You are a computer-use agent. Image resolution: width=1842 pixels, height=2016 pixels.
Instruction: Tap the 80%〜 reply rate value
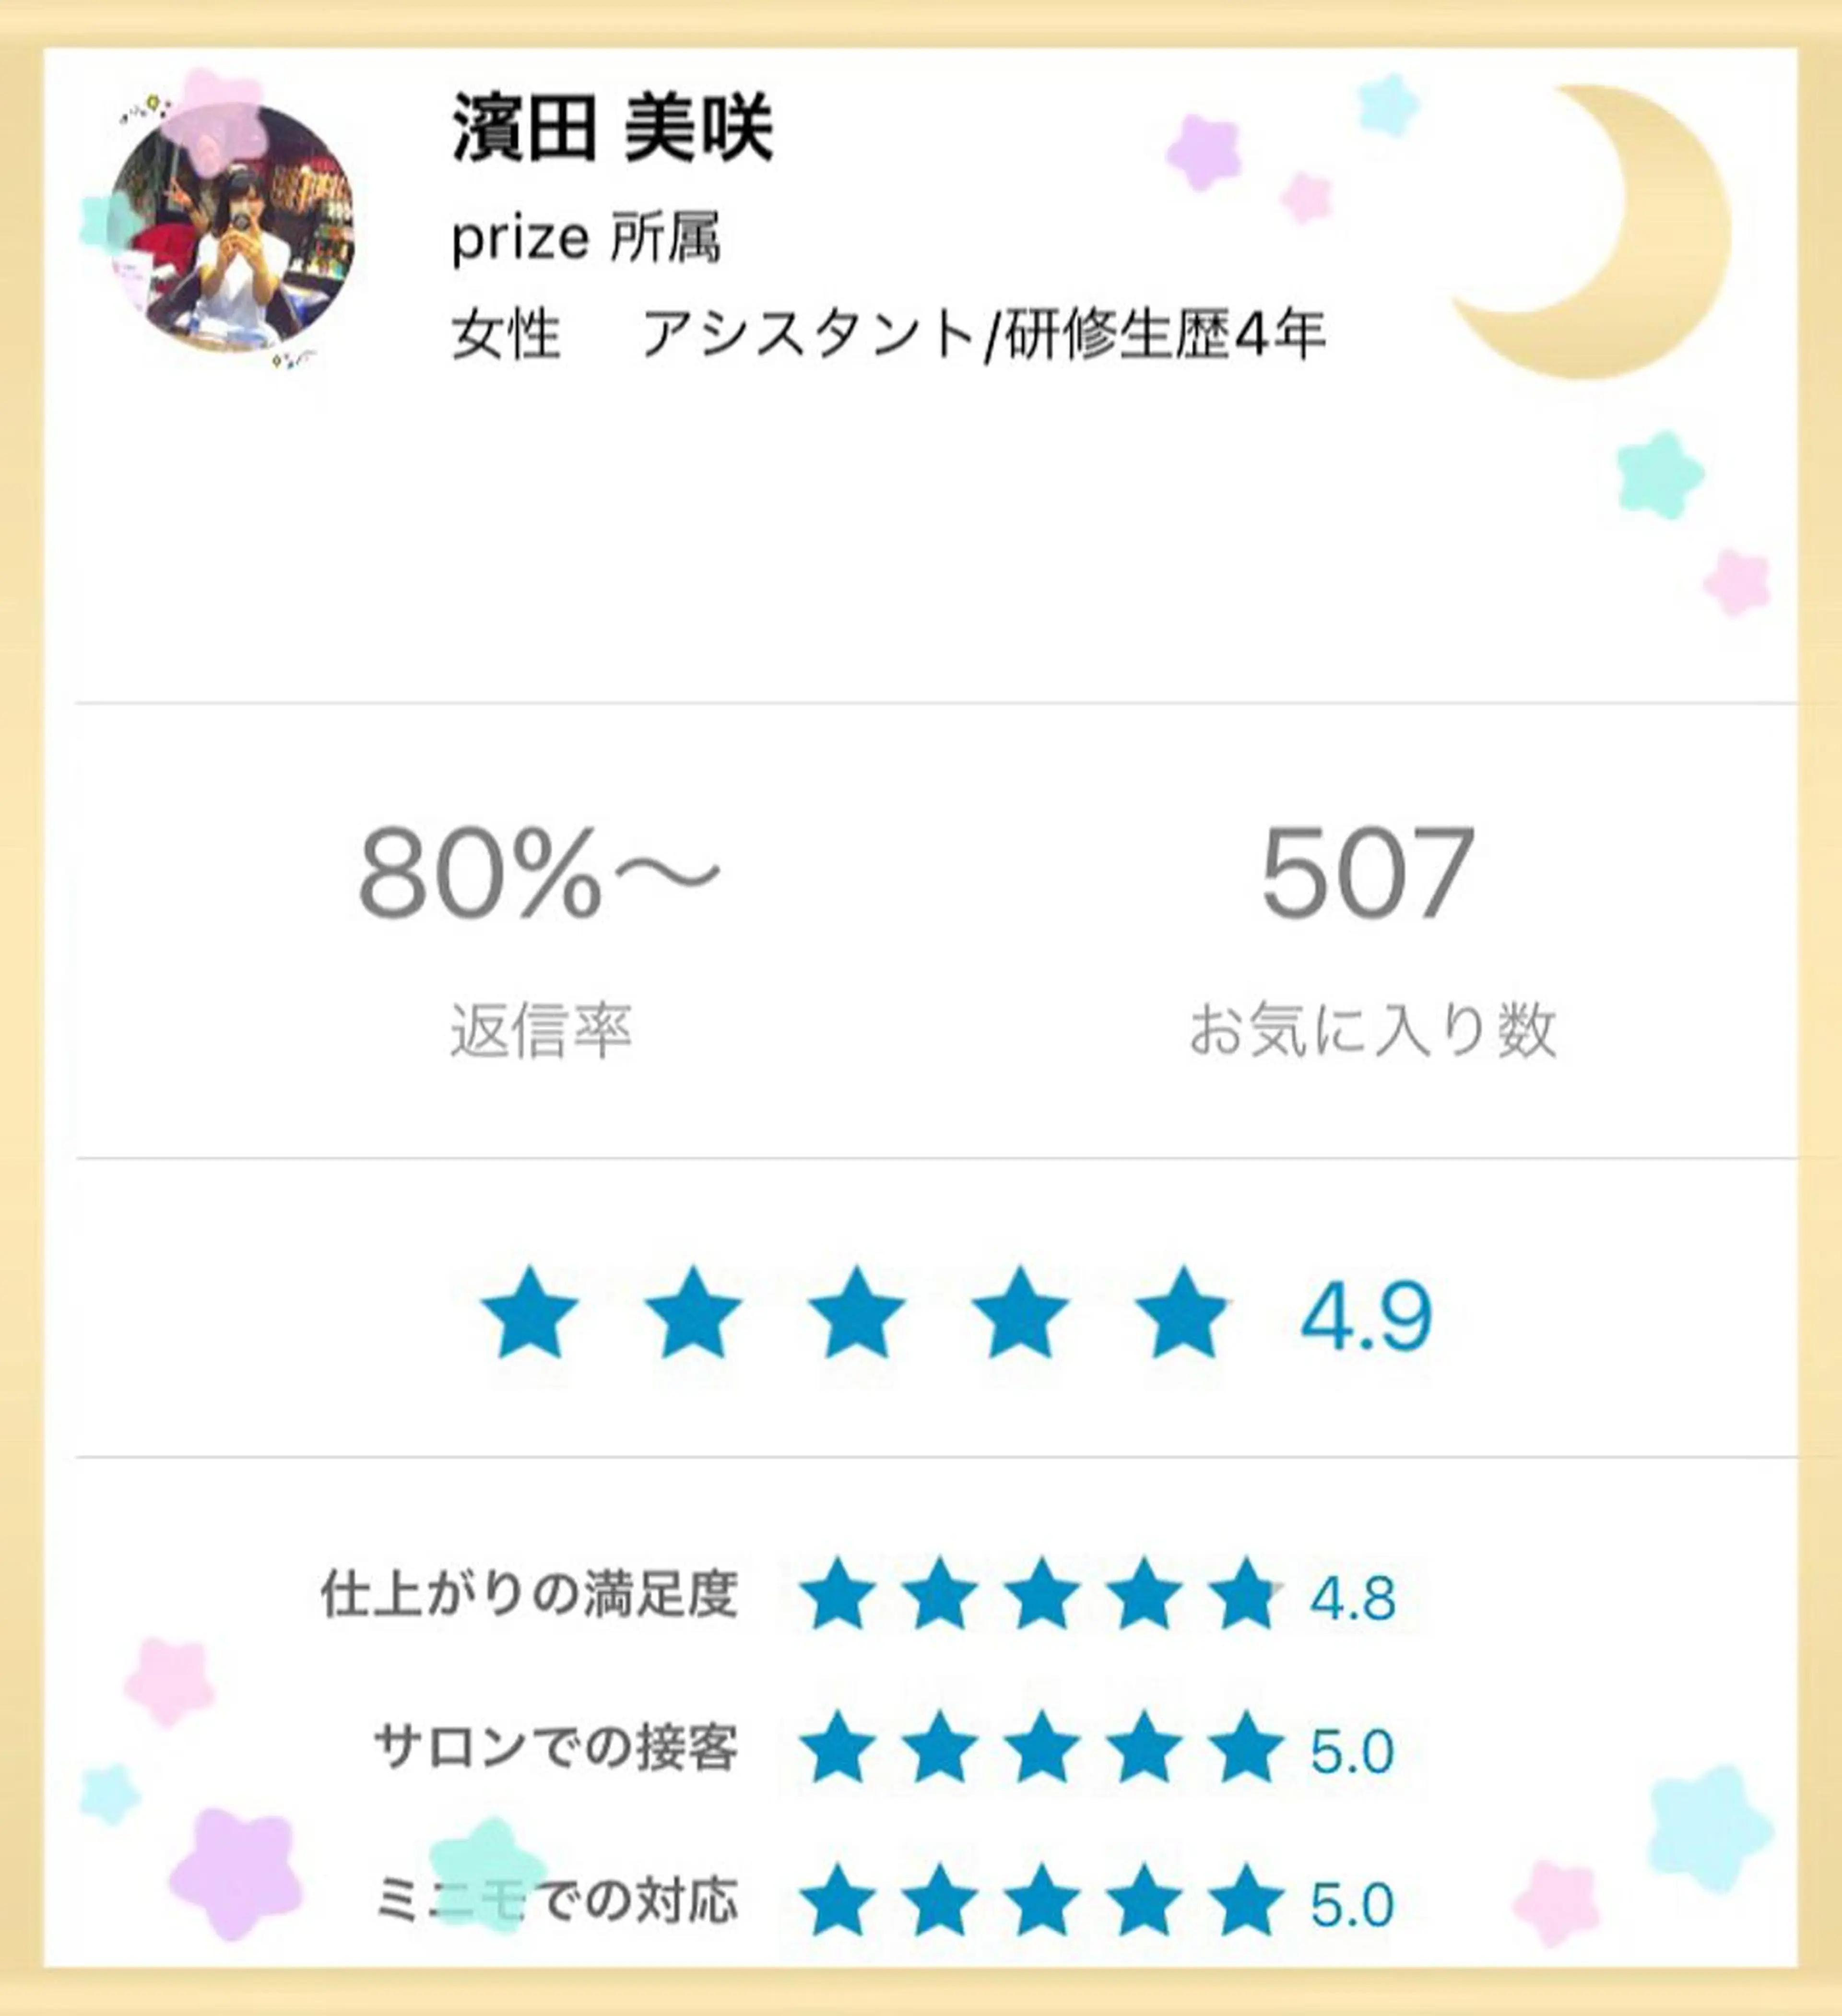click(x=538, y=872)
